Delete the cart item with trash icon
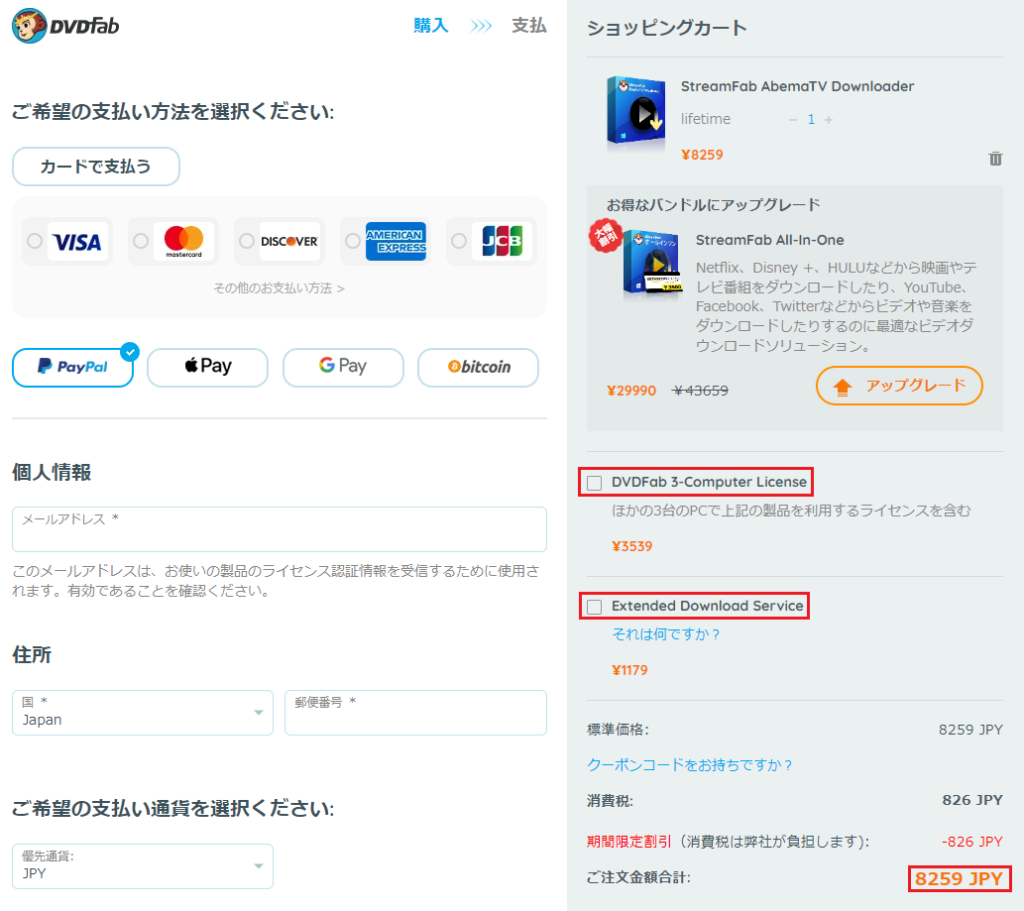Viewport: 1024px width, 911px height. coord(995,159)
